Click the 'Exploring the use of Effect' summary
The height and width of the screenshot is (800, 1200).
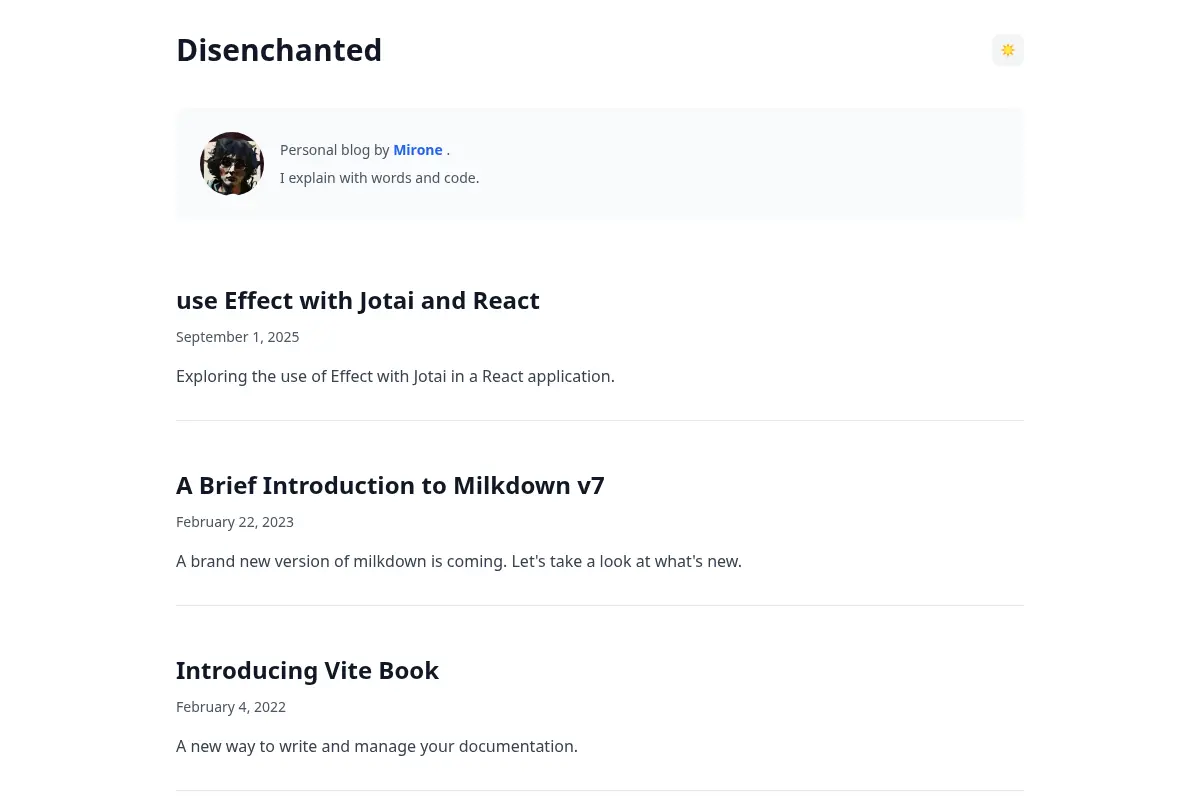pos(395,377)
